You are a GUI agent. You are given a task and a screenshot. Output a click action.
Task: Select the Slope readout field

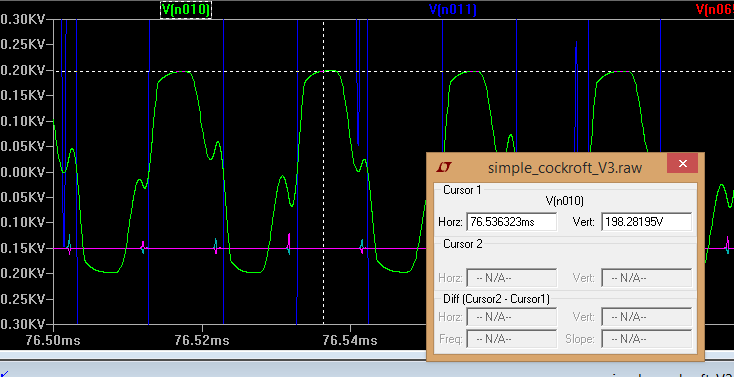tap(646, 338)
